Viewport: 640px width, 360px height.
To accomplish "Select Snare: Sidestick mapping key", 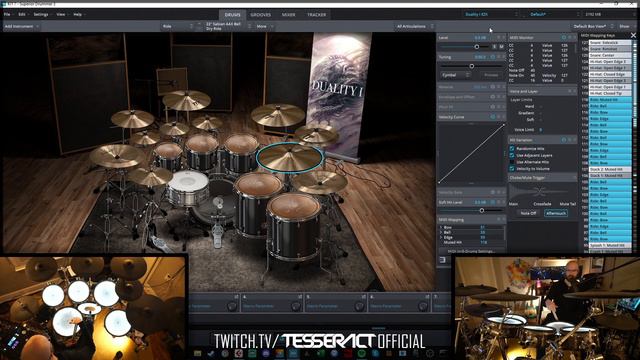I will (x=610, y=42).
